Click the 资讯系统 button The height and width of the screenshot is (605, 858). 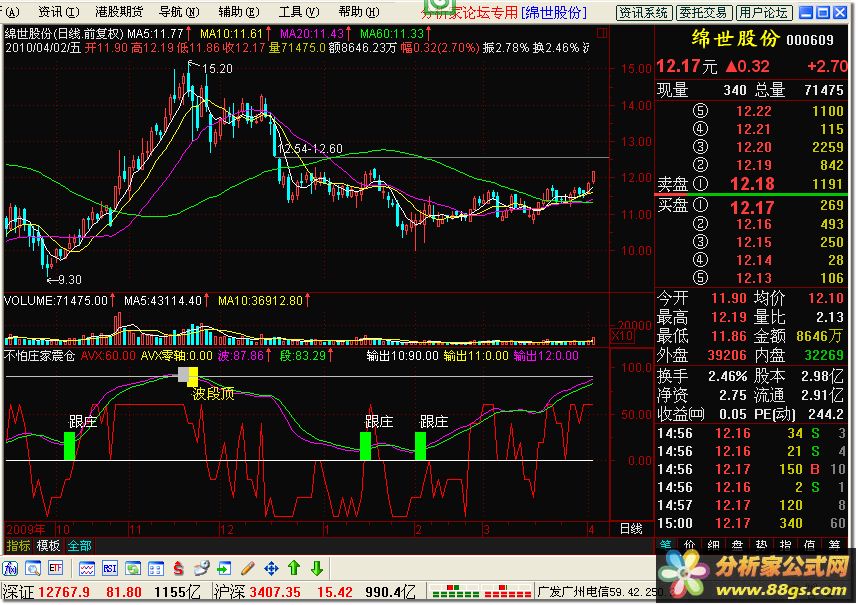(644, 13)
